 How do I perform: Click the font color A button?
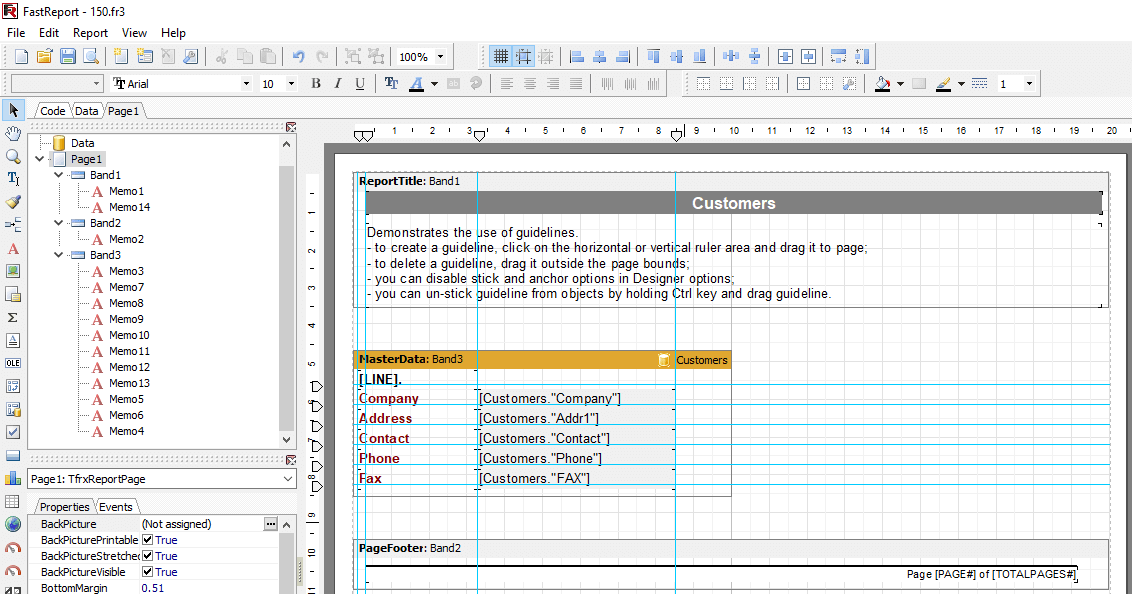(416, 84)
